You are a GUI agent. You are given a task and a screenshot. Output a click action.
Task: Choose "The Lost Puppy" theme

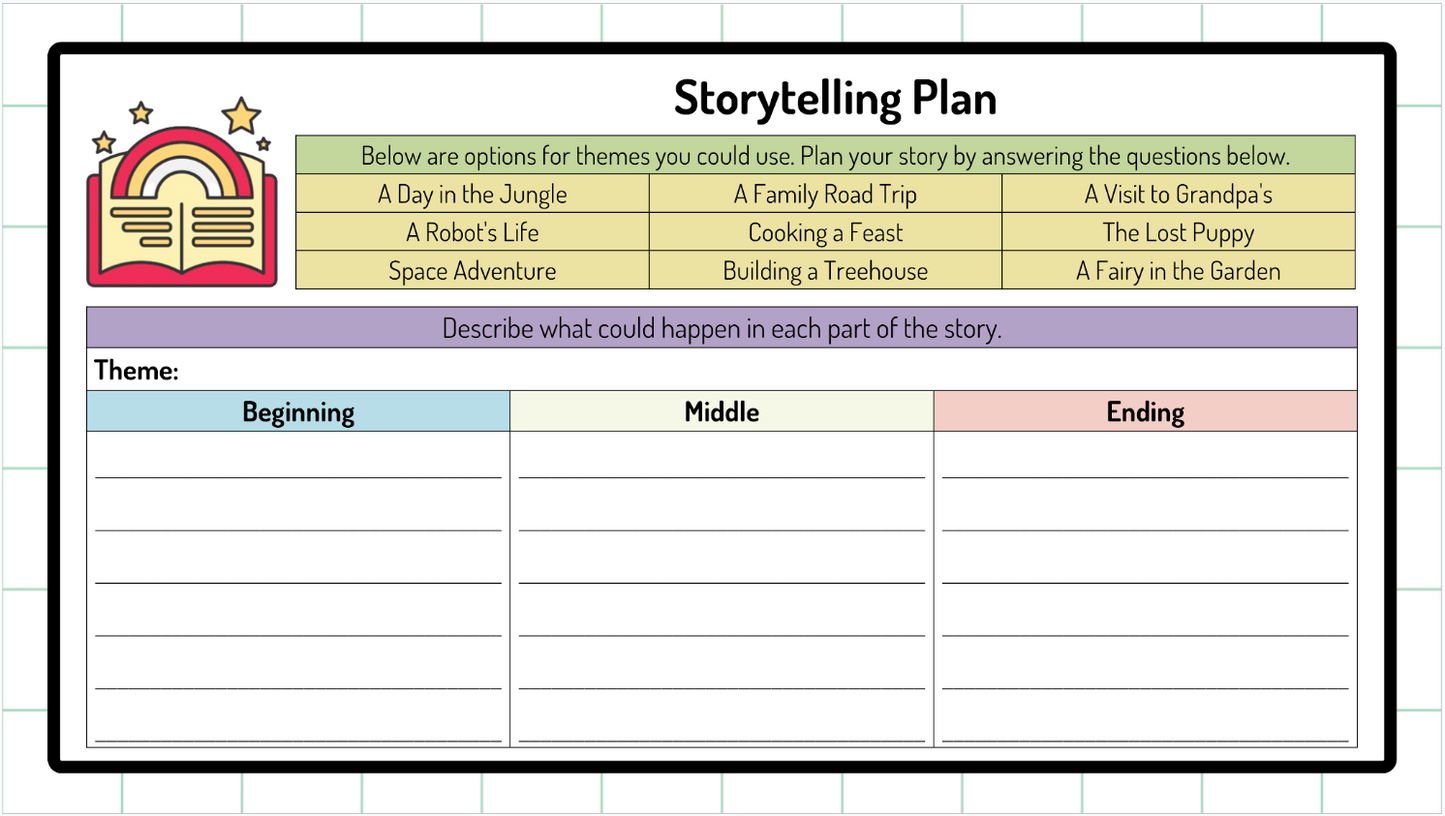pos(1178,233)
